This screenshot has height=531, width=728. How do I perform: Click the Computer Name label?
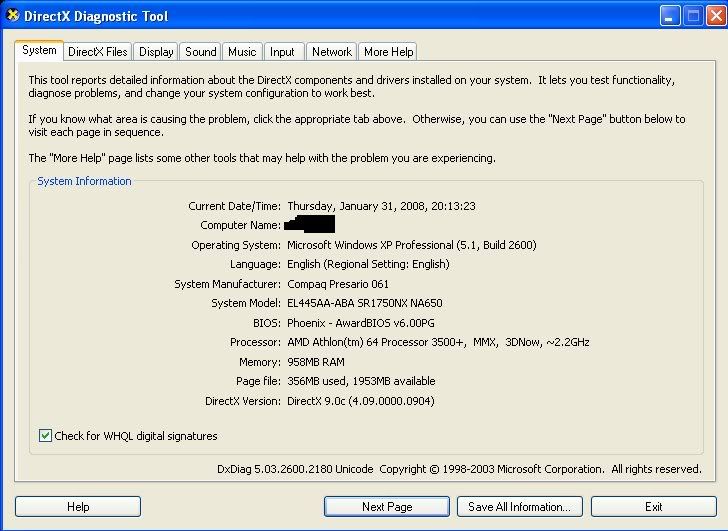[240, 225]
